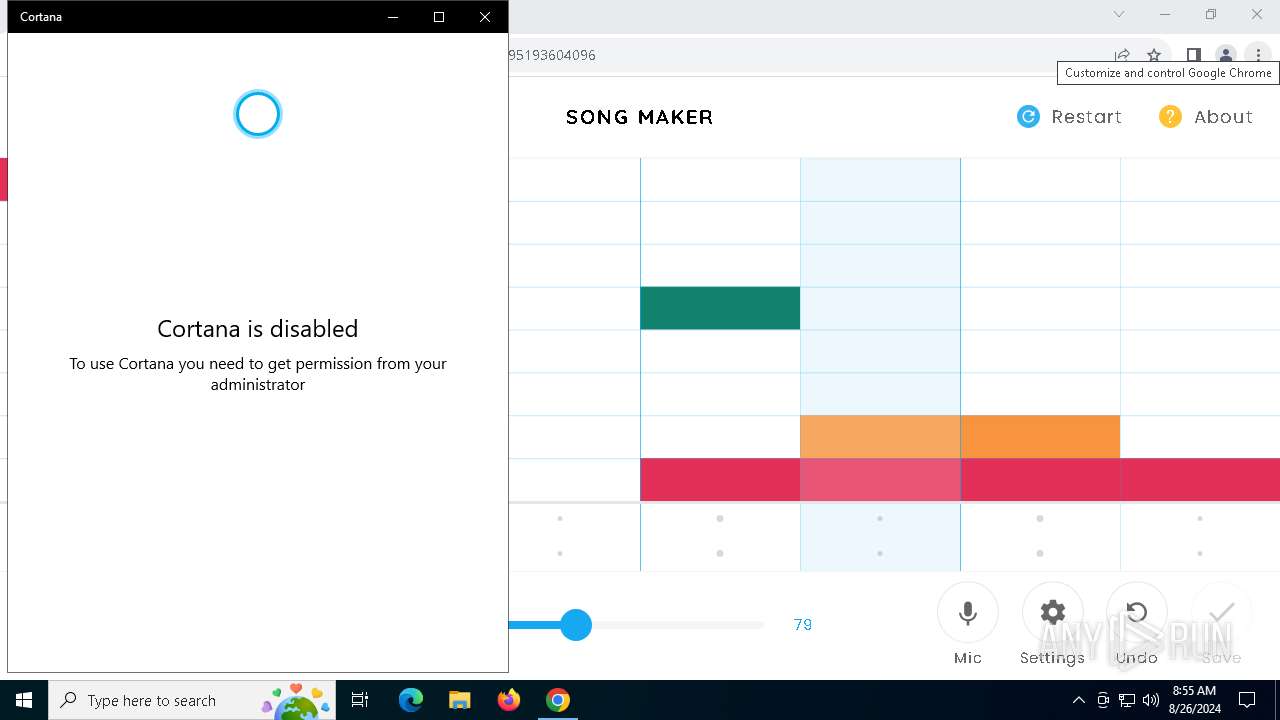Open Song Maker Settings gear
The height and width of the screenshot is (720, 1280).
tap(1053, 613)
